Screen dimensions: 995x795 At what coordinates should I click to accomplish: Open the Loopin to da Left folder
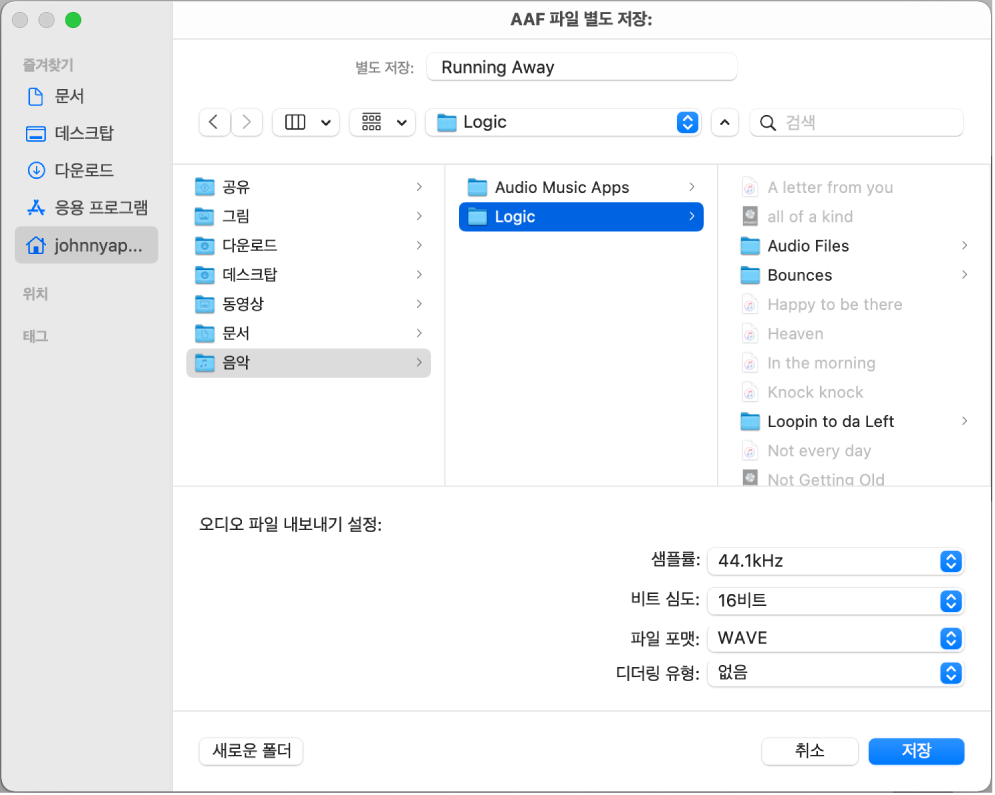(853, 422)
